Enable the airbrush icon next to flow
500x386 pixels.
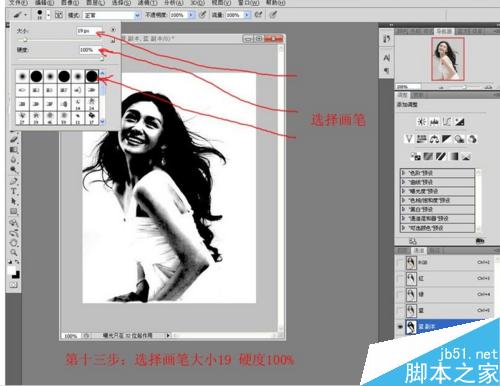click(258, 15)
